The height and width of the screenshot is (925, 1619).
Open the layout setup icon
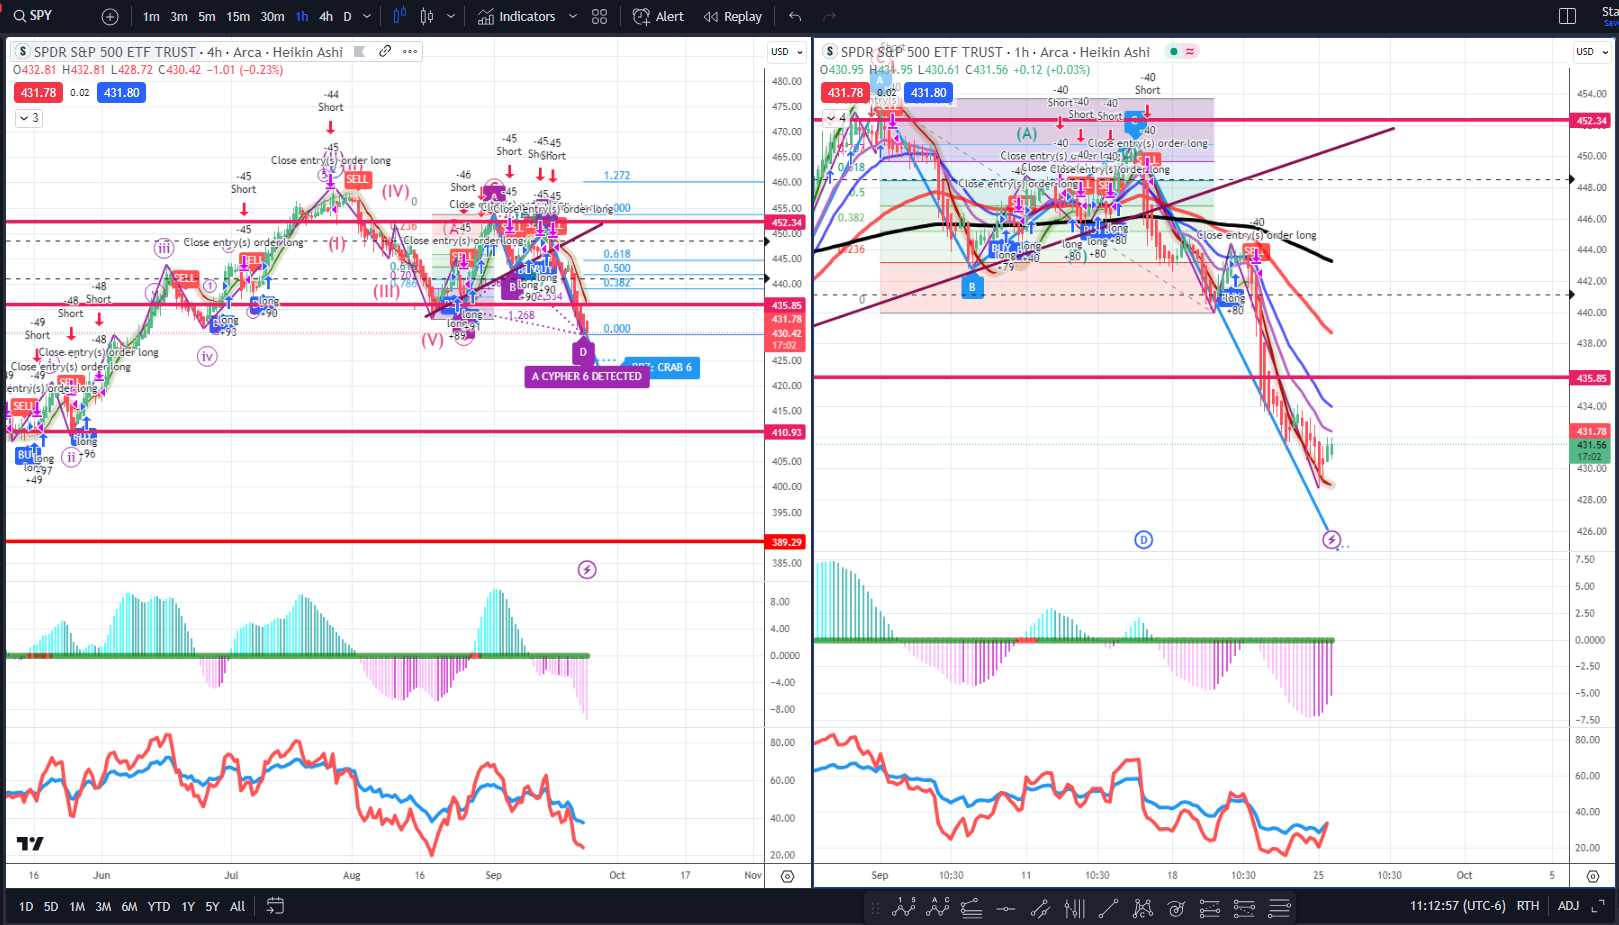(1567, 17)
